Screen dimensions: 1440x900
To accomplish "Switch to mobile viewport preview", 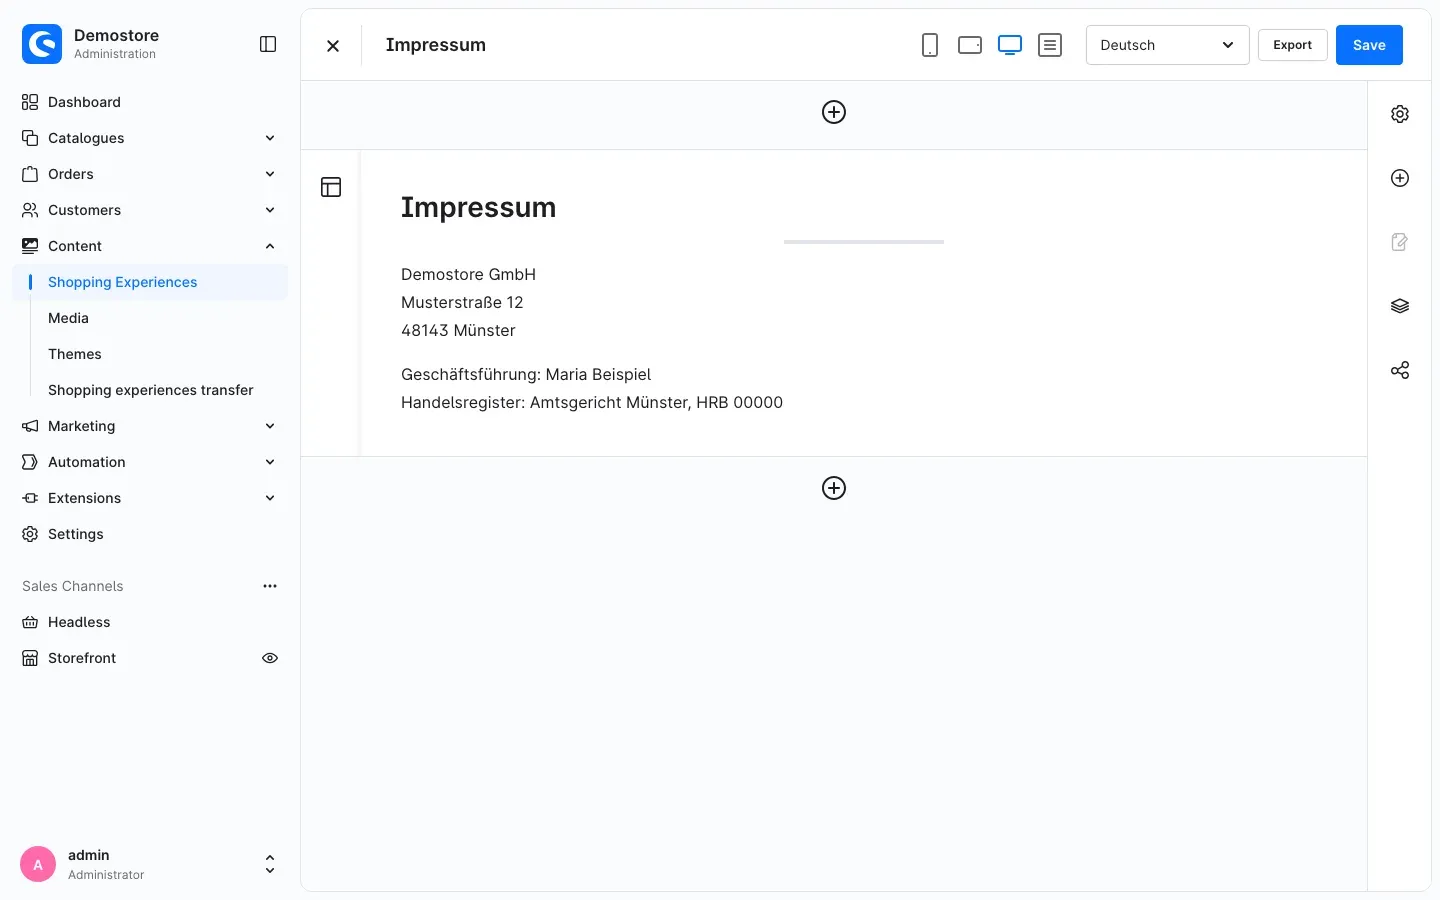I will pyautogui.click(x=930, y=45).
